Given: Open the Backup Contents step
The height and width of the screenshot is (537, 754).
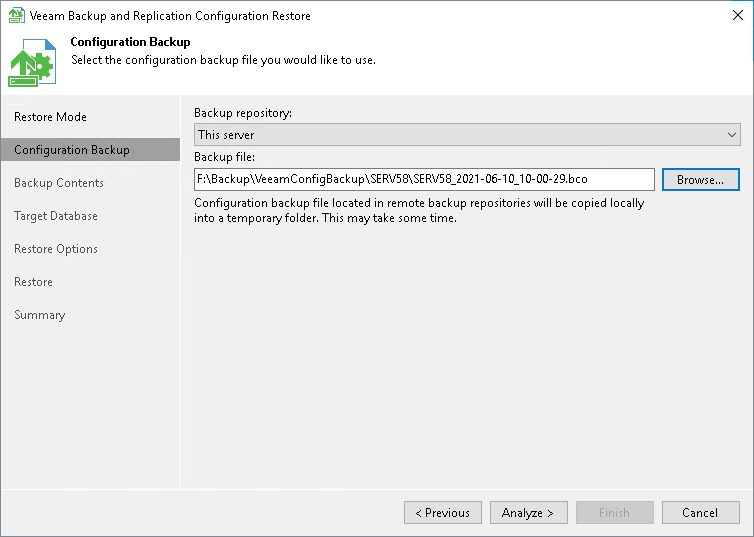Looking at the screenshot, I should [x=59, y=183].
